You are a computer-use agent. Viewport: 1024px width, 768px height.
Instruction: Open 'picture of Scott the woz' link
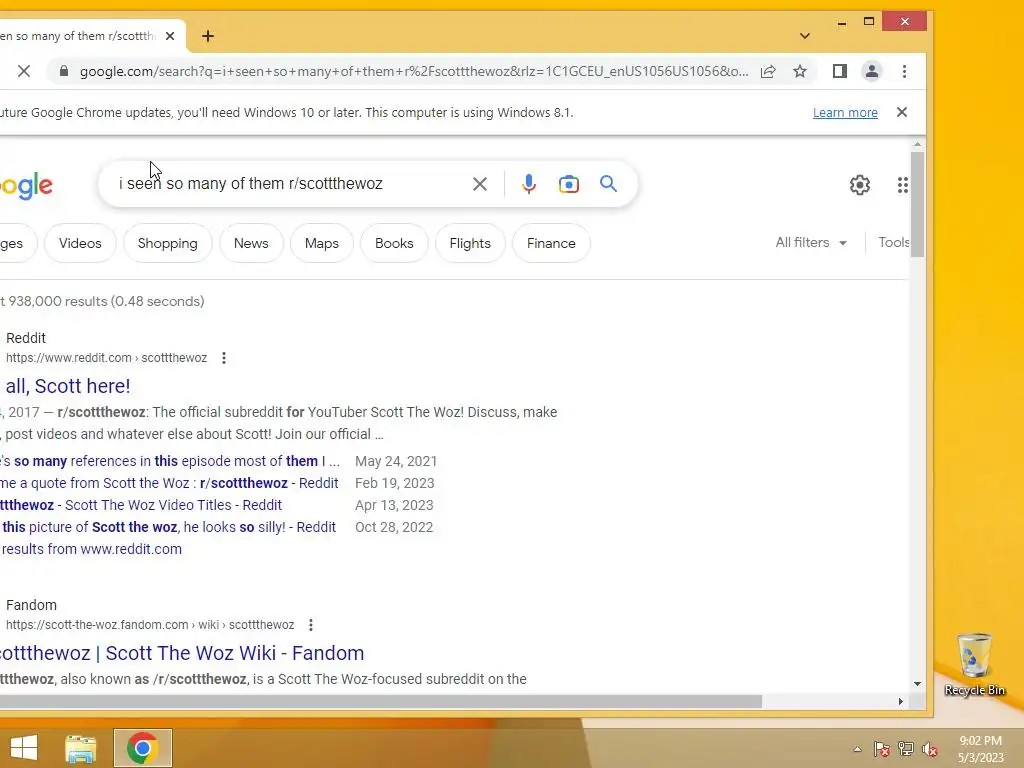click(x=168, y=527)
